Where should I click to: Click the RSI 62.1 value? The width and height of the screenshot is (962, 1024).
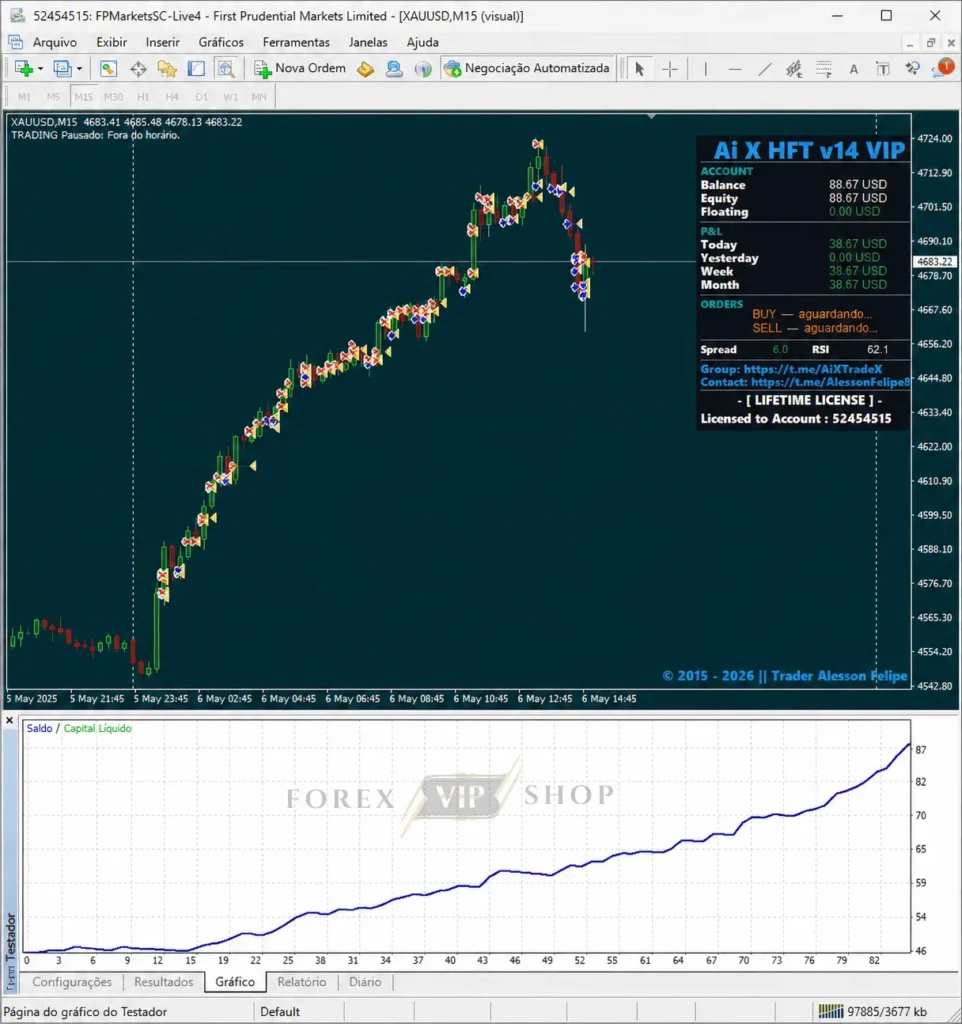(877, 349)
